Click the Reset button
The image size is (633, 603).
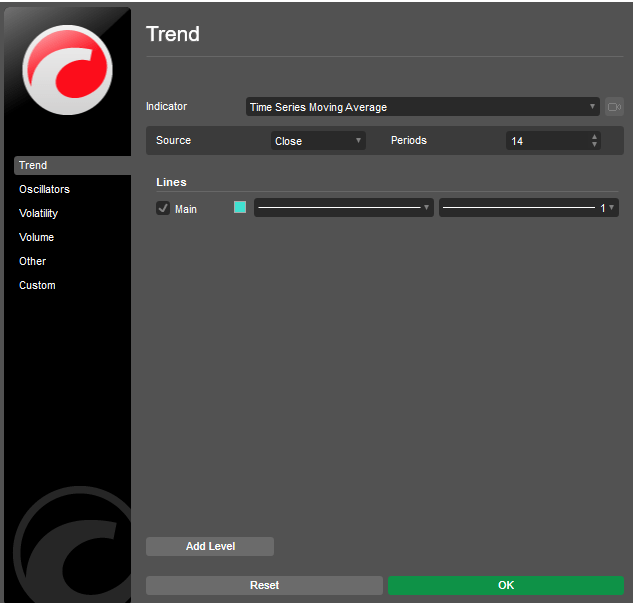(264, 585)
